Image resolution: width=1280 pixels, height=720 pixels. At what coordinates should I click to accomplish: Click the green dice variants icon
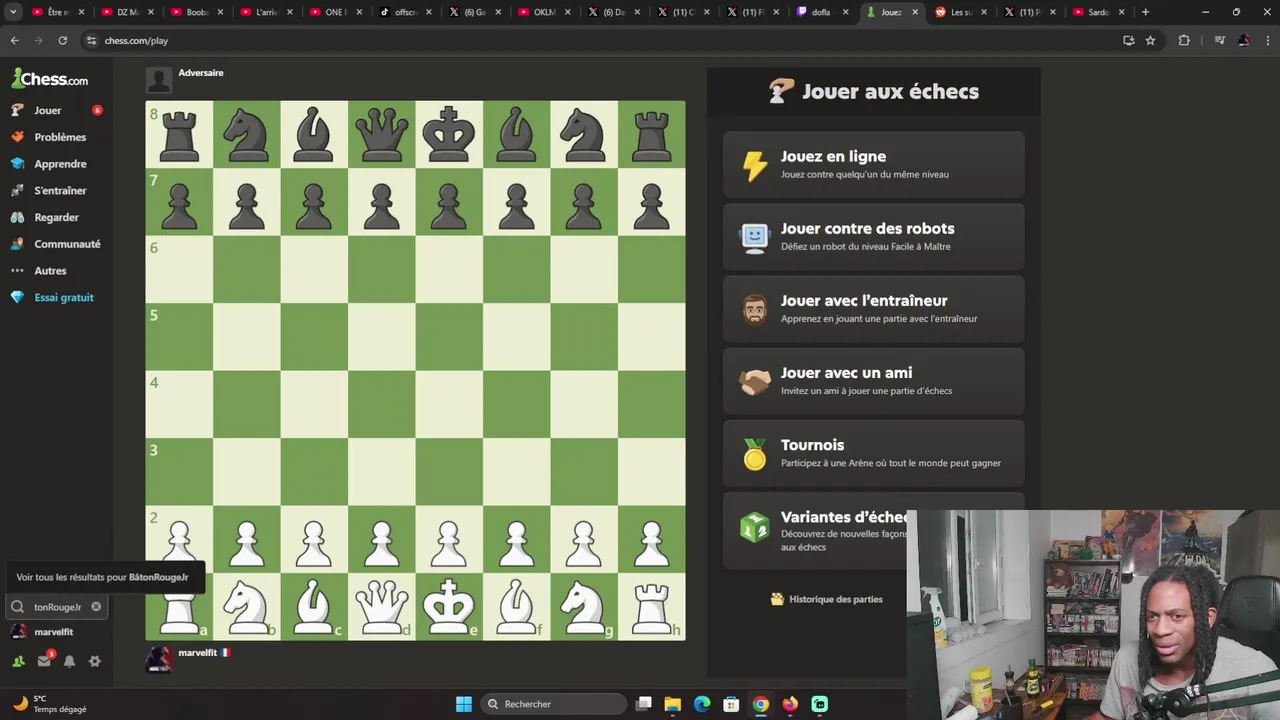point(754,527)
